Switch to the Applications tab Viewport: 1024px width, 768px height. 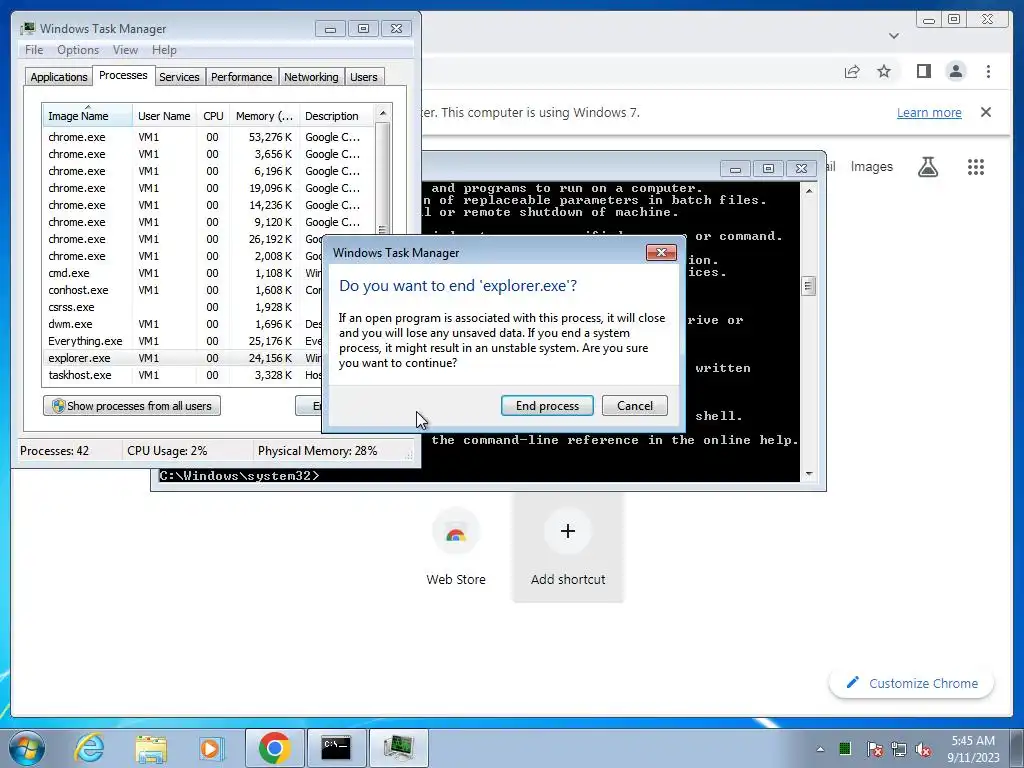click(59, 77)
